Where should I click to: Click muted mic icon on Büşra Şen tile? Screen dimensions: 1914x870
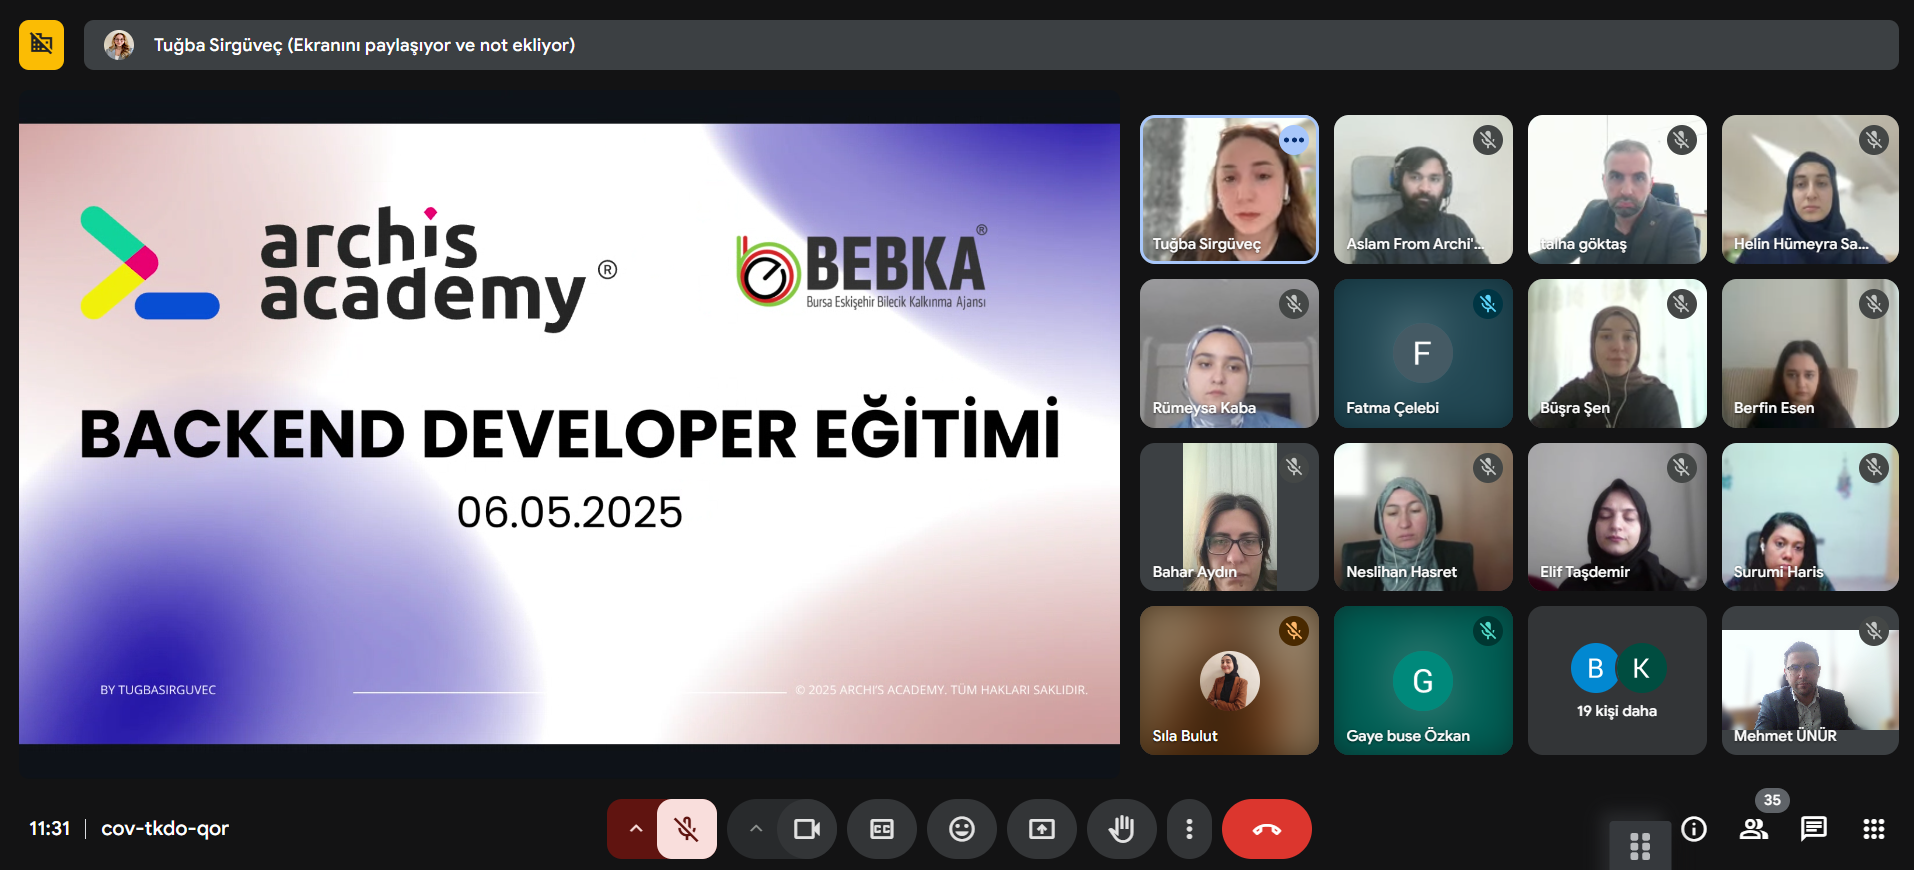pos(1682,304)
